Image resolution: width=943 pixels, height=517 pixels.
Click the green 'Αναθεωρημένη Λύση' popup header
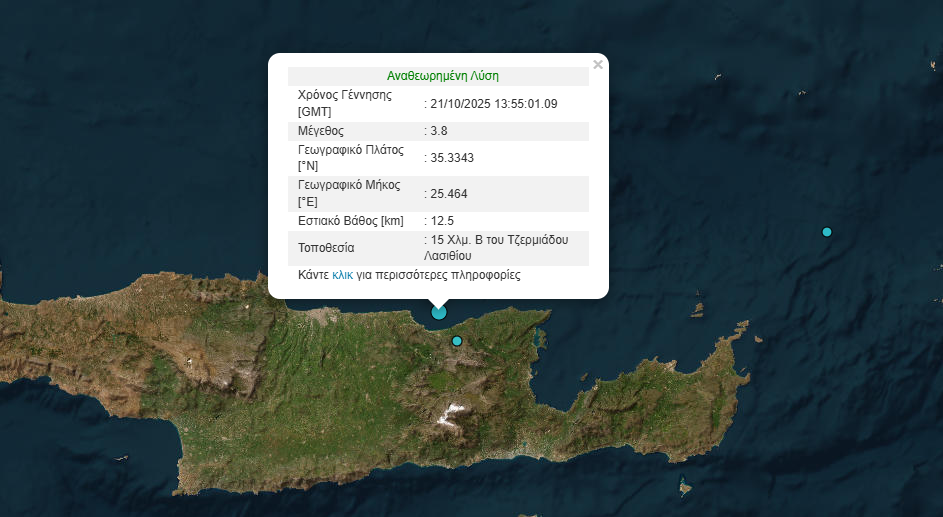[442, 76]
